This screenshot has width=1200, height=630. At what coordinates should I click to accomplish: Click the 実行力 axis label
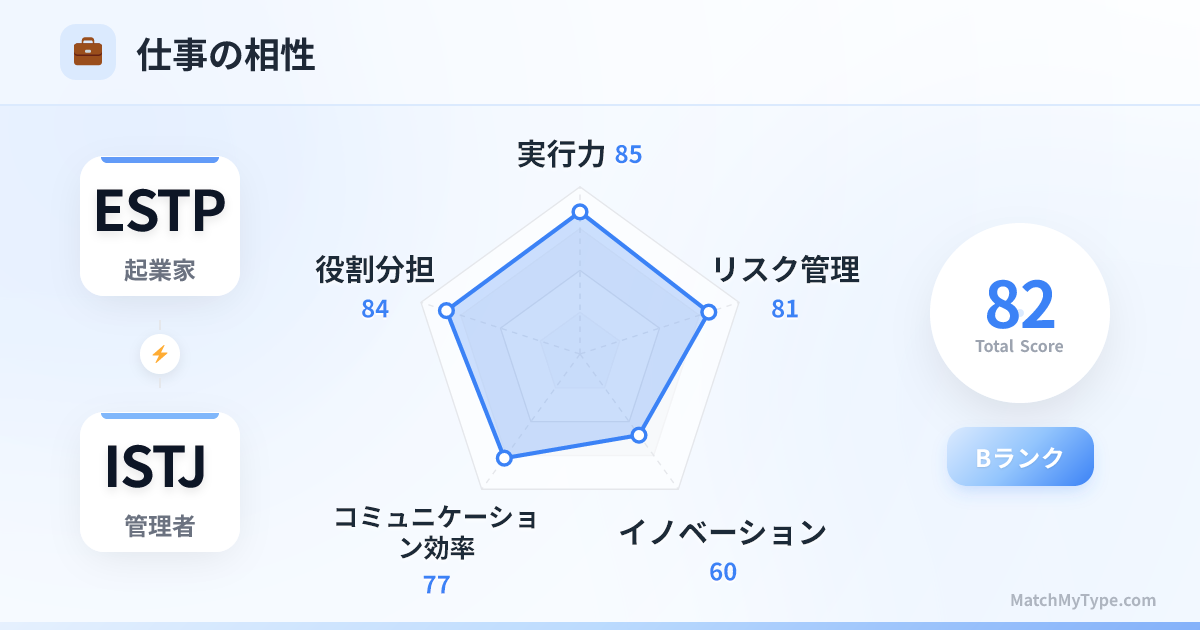(562, 154)
